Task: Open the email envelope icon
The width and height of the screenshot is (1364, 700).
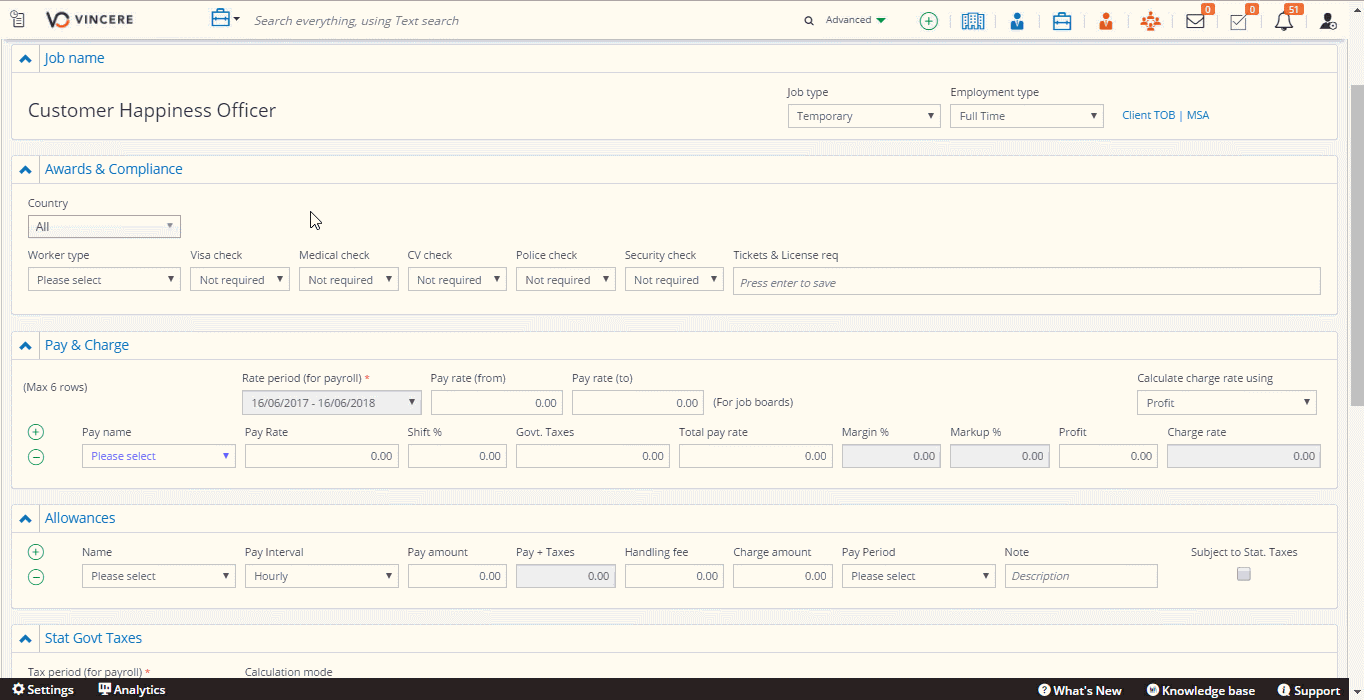Action: pos(1195,21)
